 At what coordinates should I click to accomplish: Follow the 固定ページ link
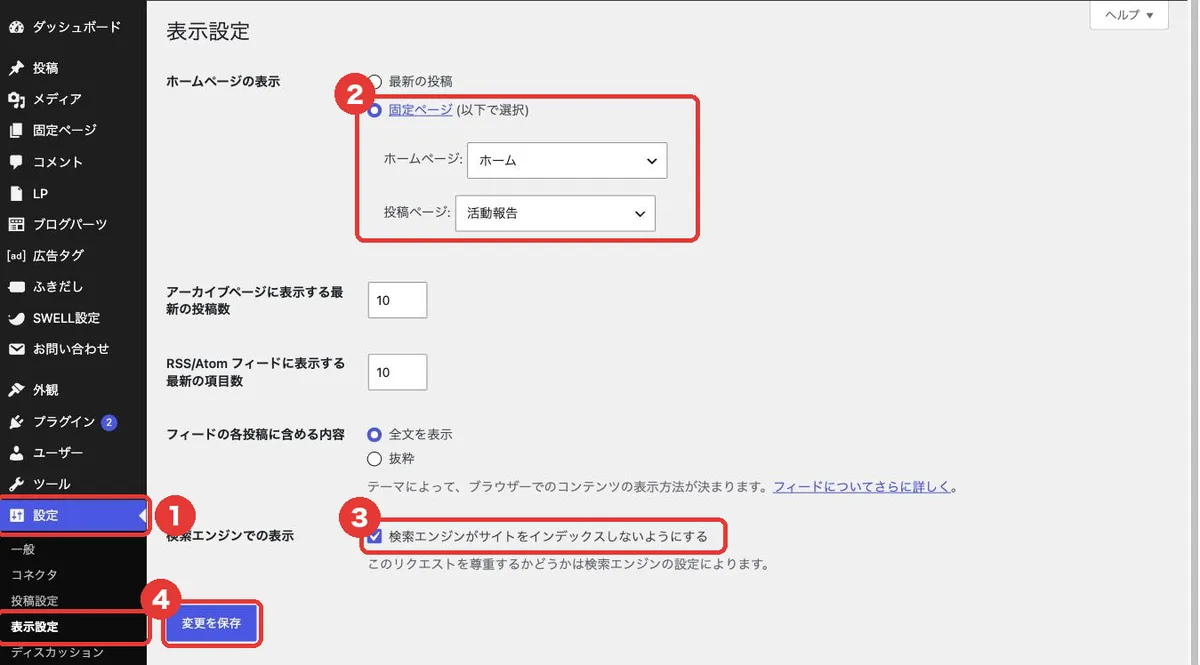point(420,111)
